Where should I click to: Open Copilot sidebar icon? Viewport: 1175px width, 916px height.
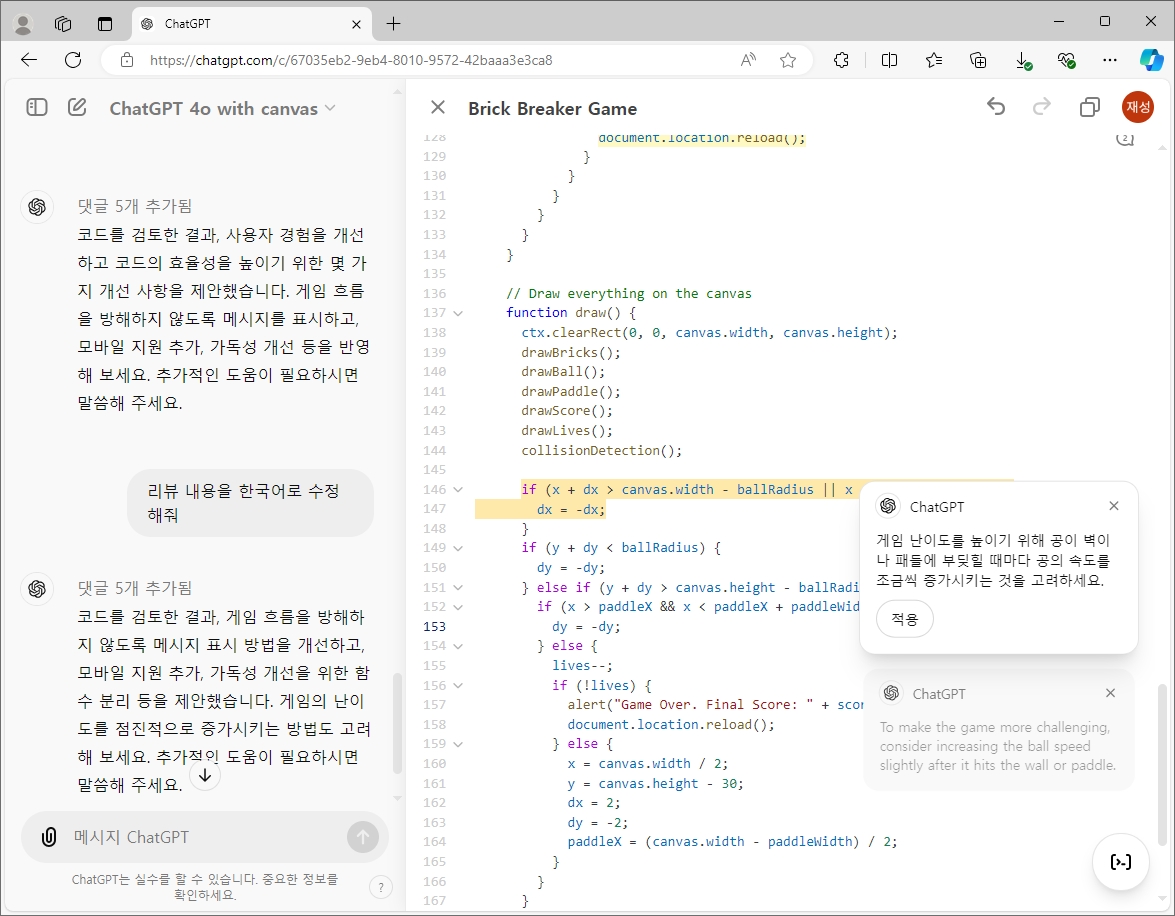(1152, 60)
